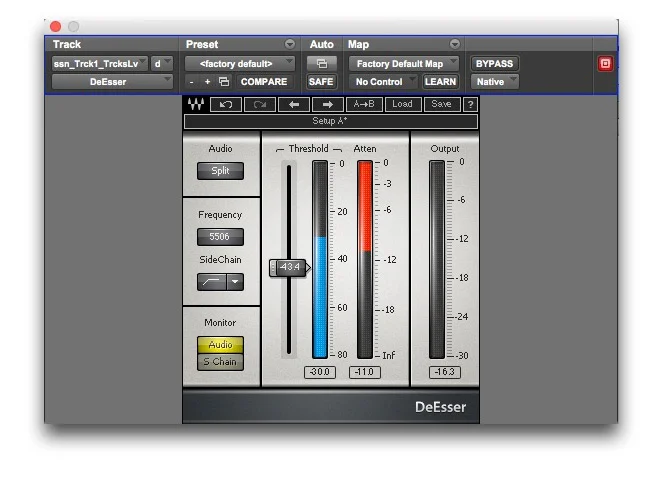The height and width of the screenshot is (481, 669).
Task: Save the current Waves preset
Action: point(442,104)
